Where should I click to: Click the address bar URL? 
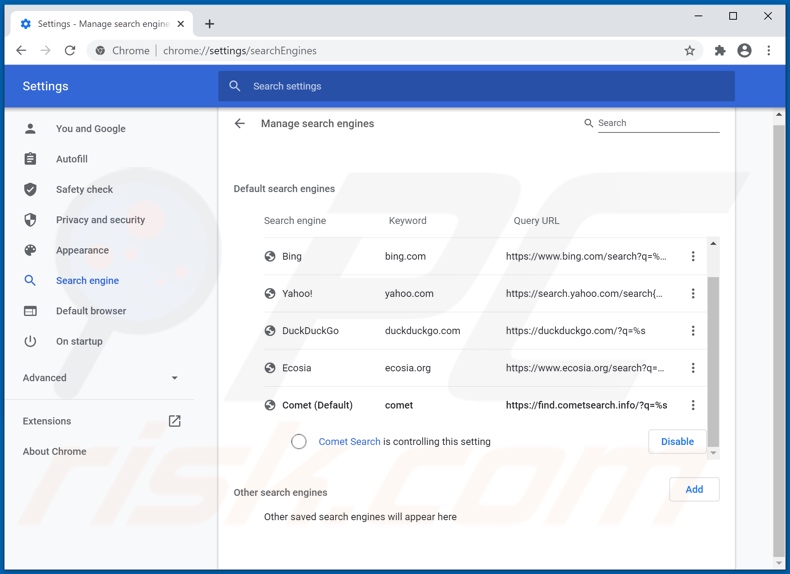pyautogui.click(x=240, y=50)
